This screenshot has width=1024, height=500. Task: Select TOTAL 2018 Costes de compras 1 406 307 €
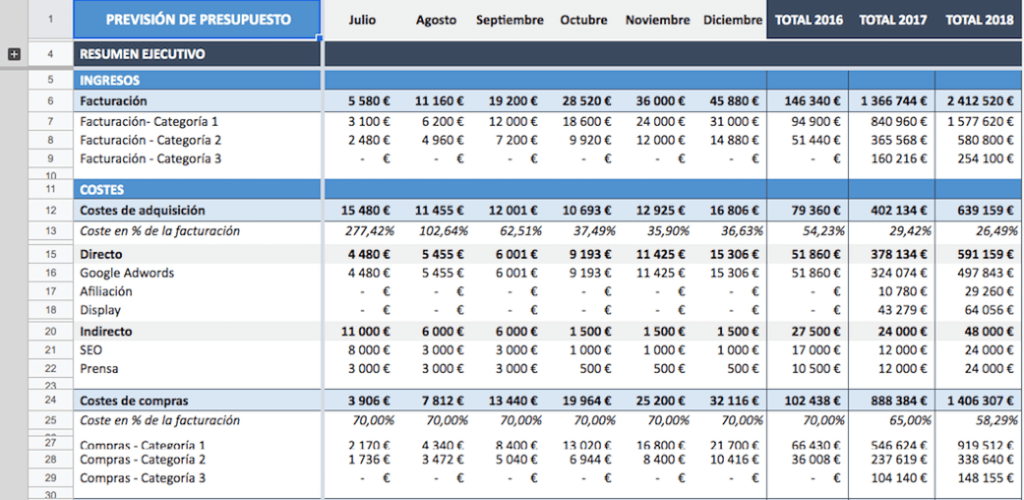981,400
